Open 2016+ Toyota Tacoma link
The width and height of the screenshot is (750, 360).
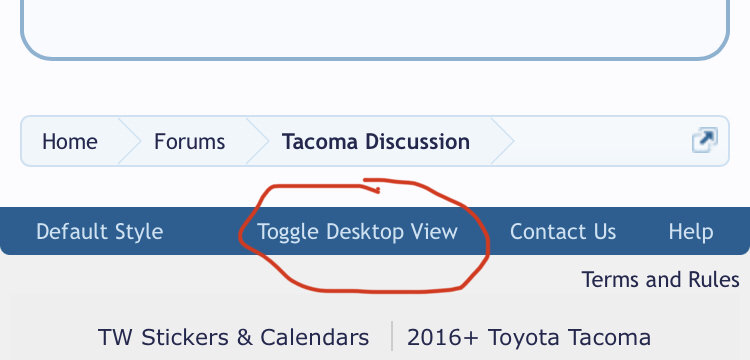click(x=529, y=338)
